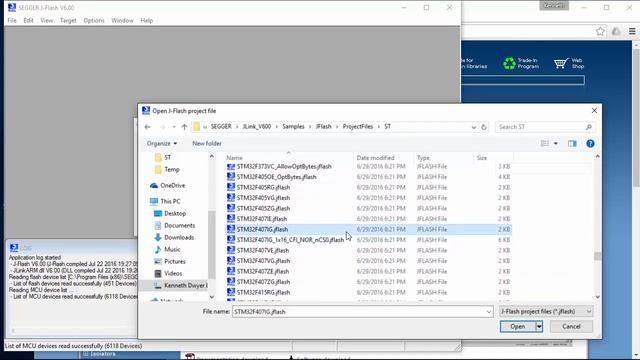Viewport: 640px width, 360px height.
Task: Sort files by Size column header
Action: (x=482, y=158)
